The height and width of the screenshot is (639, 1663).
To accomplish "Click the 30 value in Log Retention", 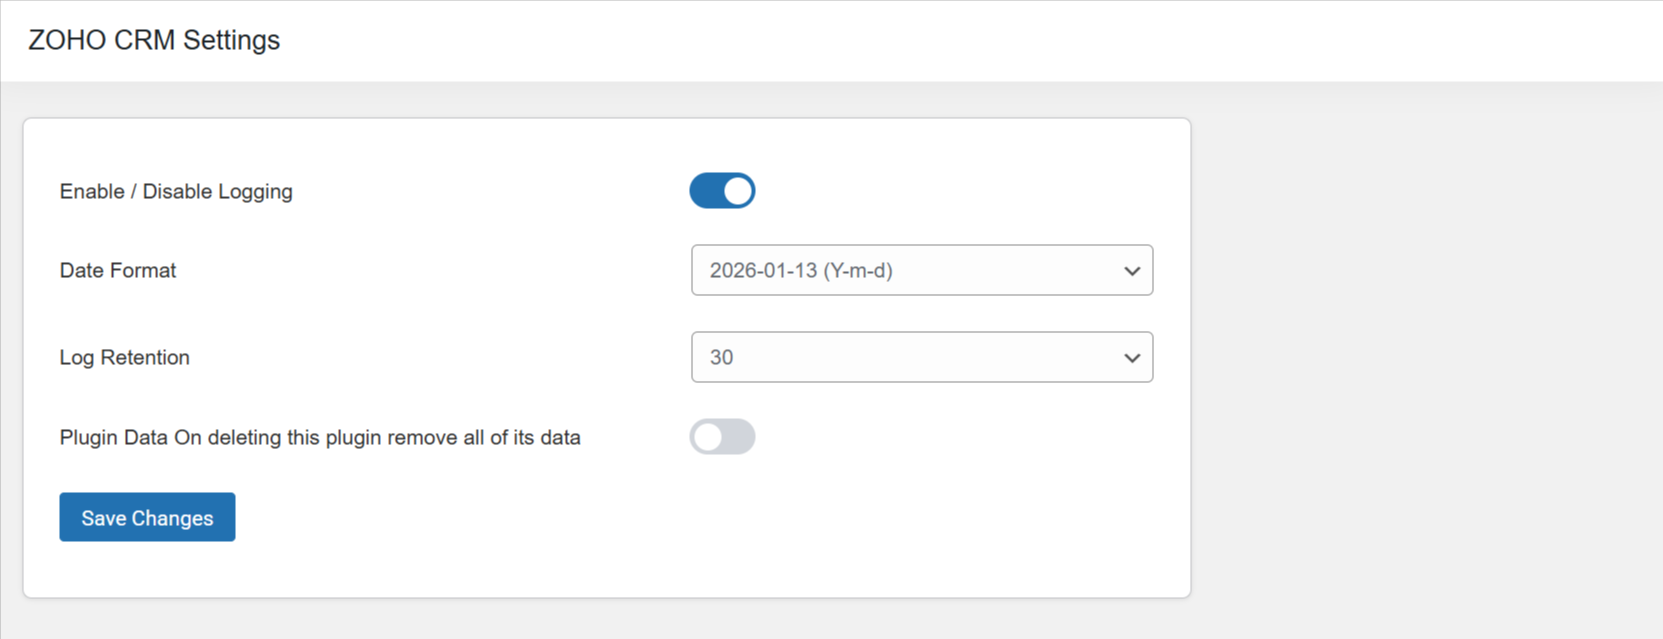I will pyautogui.click(x=721, y=357).
